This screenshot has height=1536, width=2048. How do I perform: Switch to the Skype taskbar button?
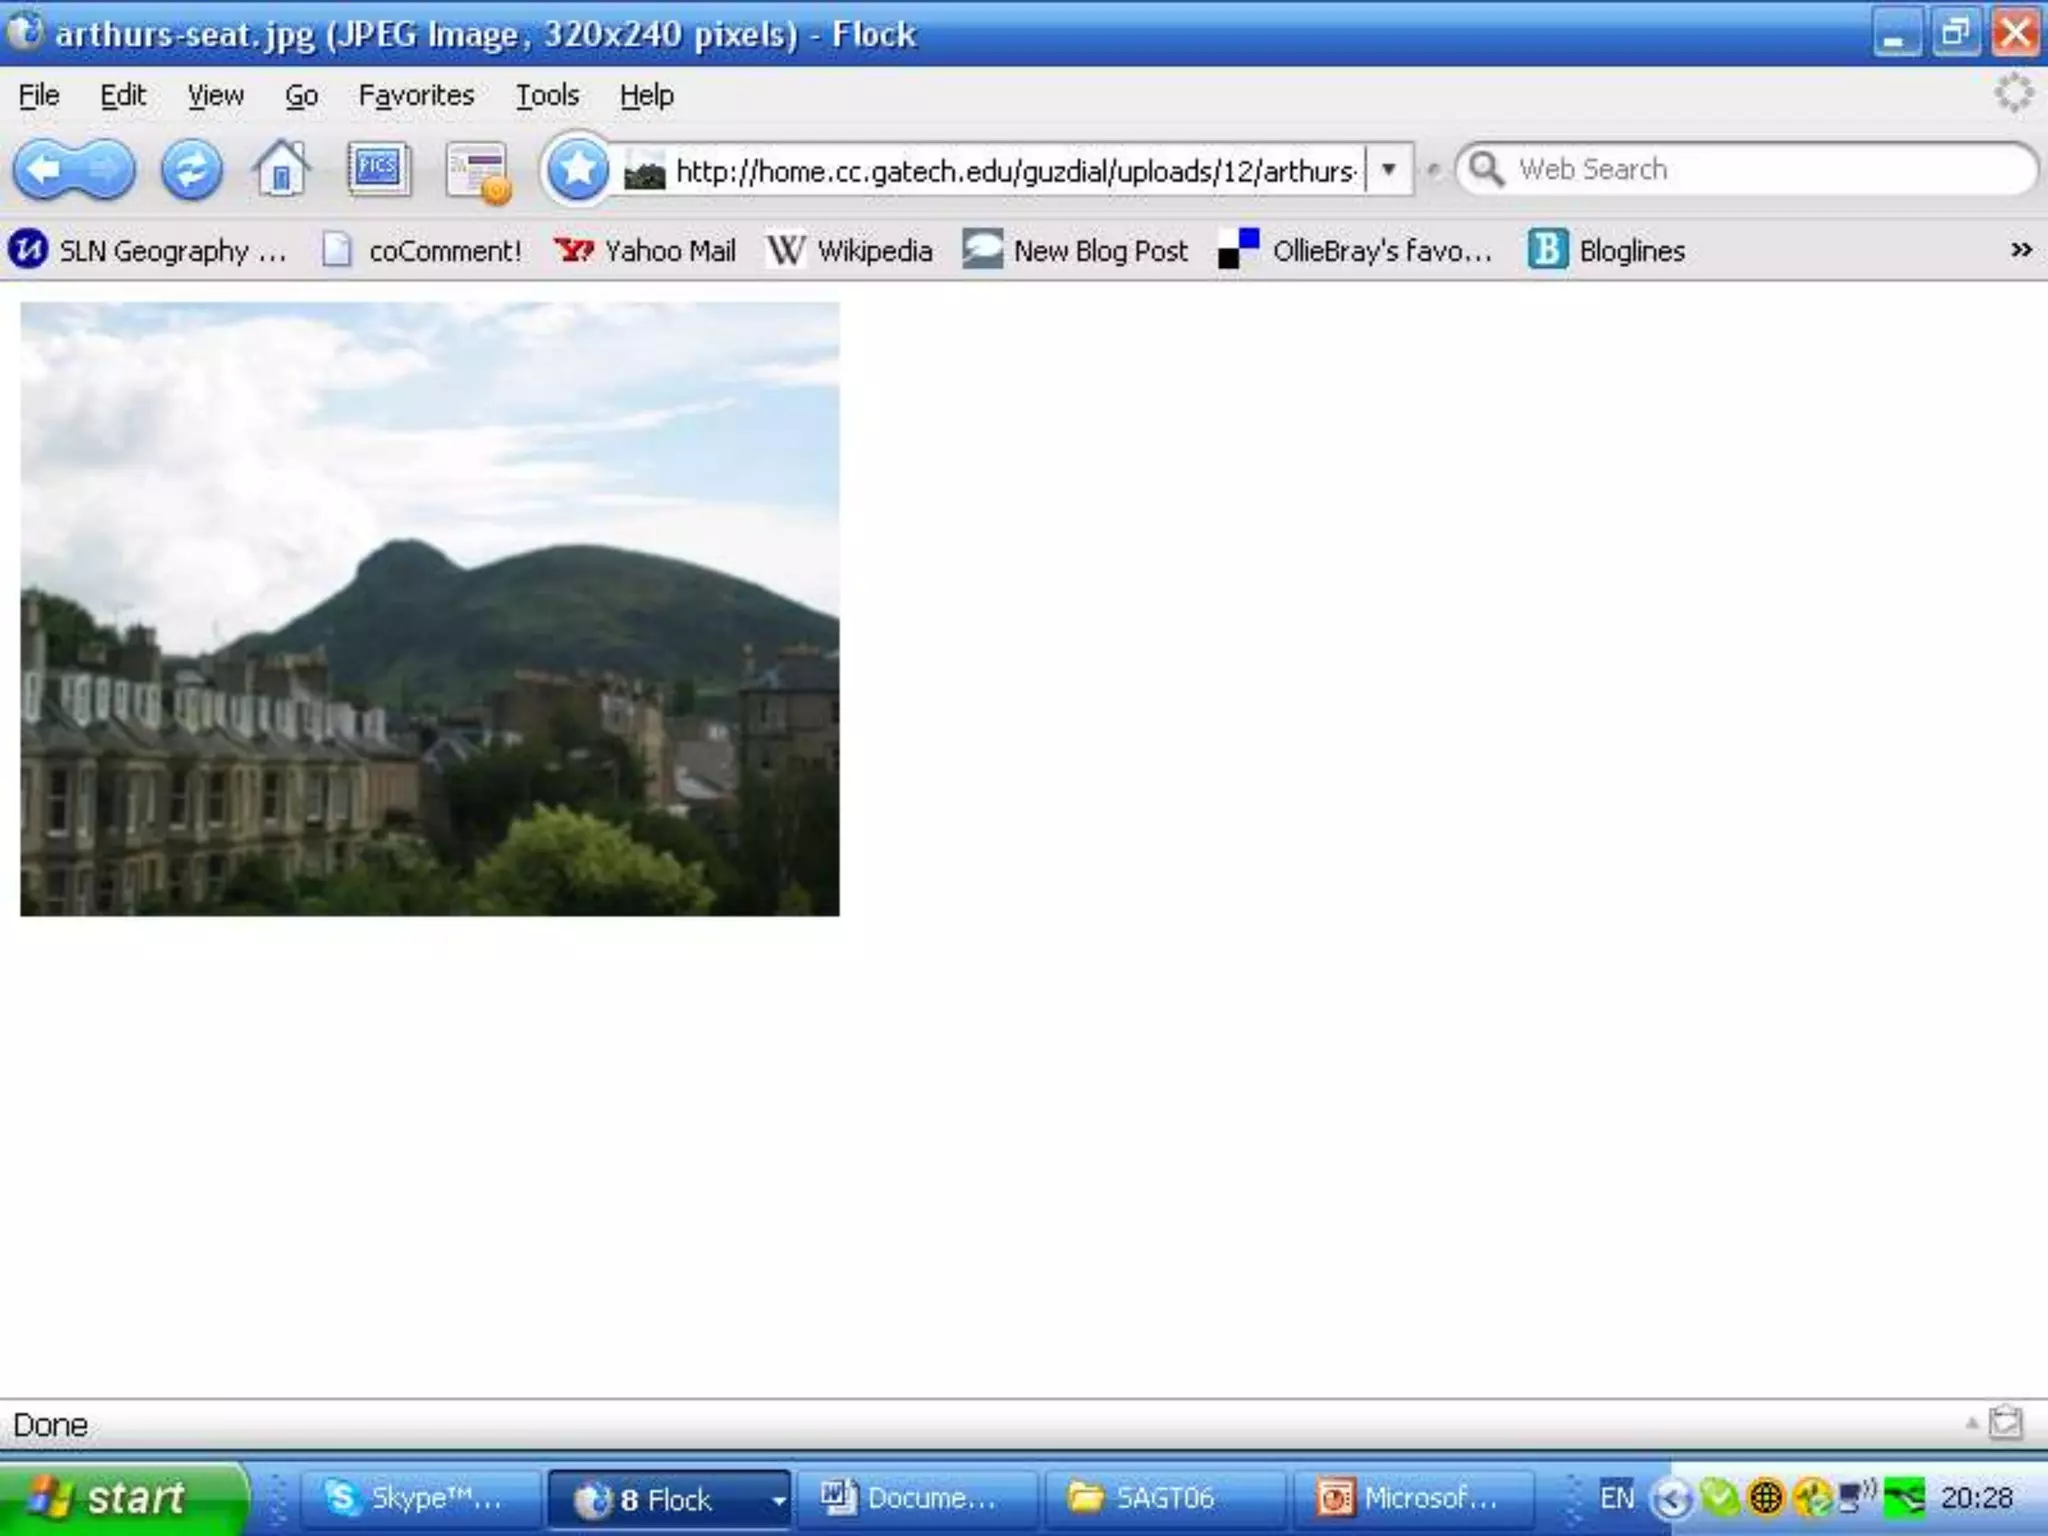coord(420,1498)
